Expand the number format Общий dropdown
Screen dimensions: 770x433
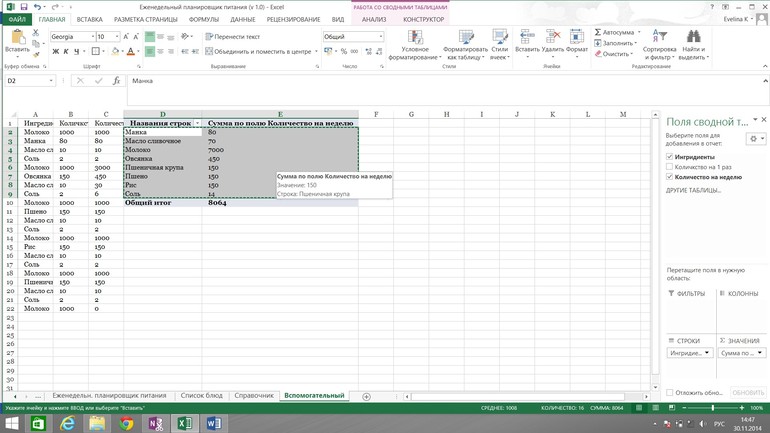[x=380, y=37]
